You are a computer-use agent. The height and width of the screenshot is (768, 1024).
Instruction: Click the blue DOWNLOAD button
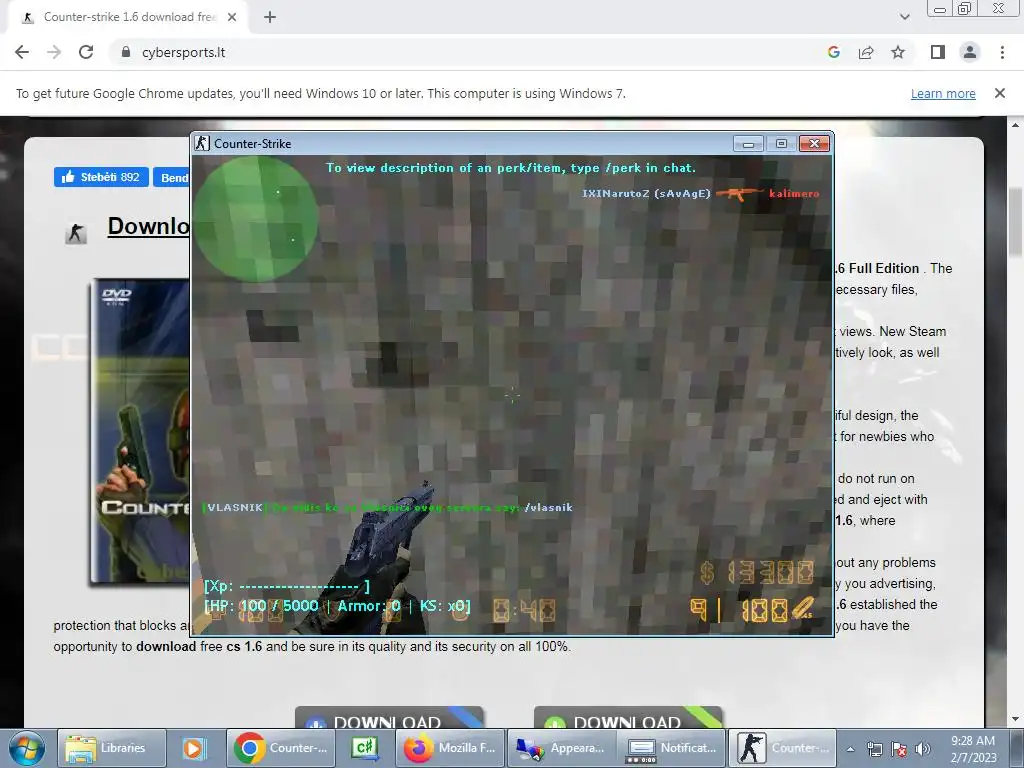(389, 717)
